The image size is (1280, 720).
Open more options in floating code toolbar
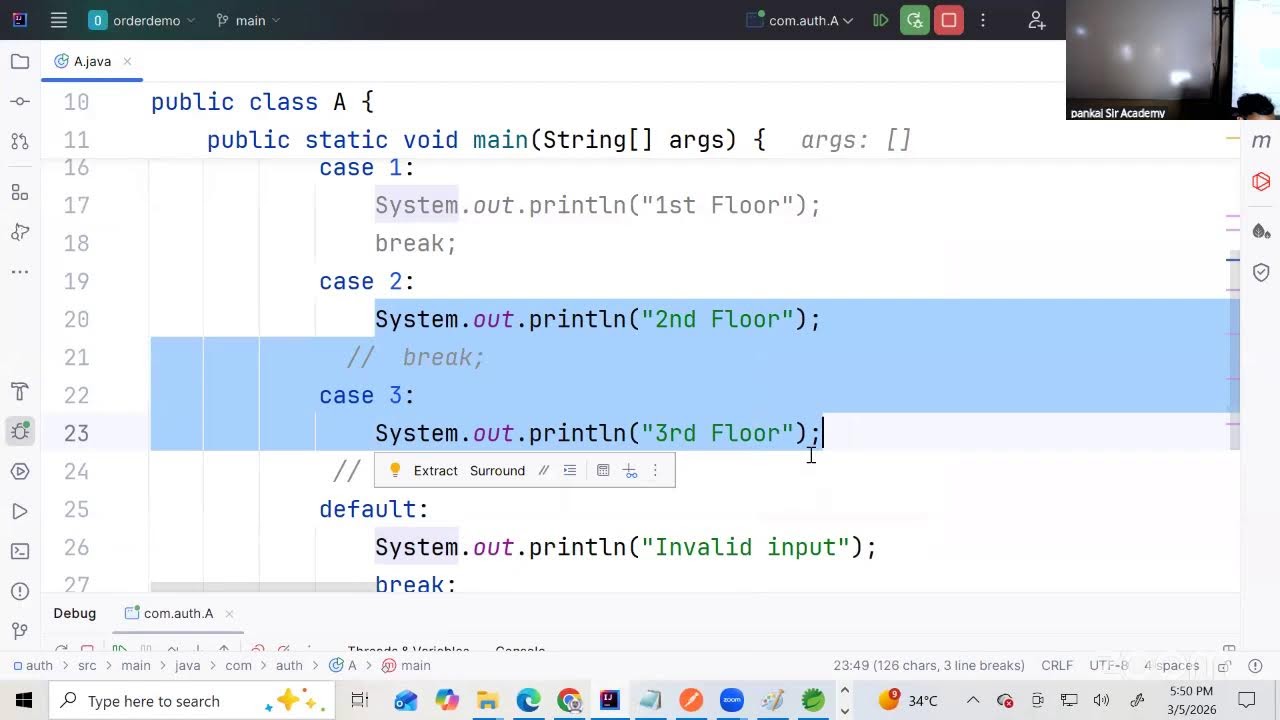(655, 470)
